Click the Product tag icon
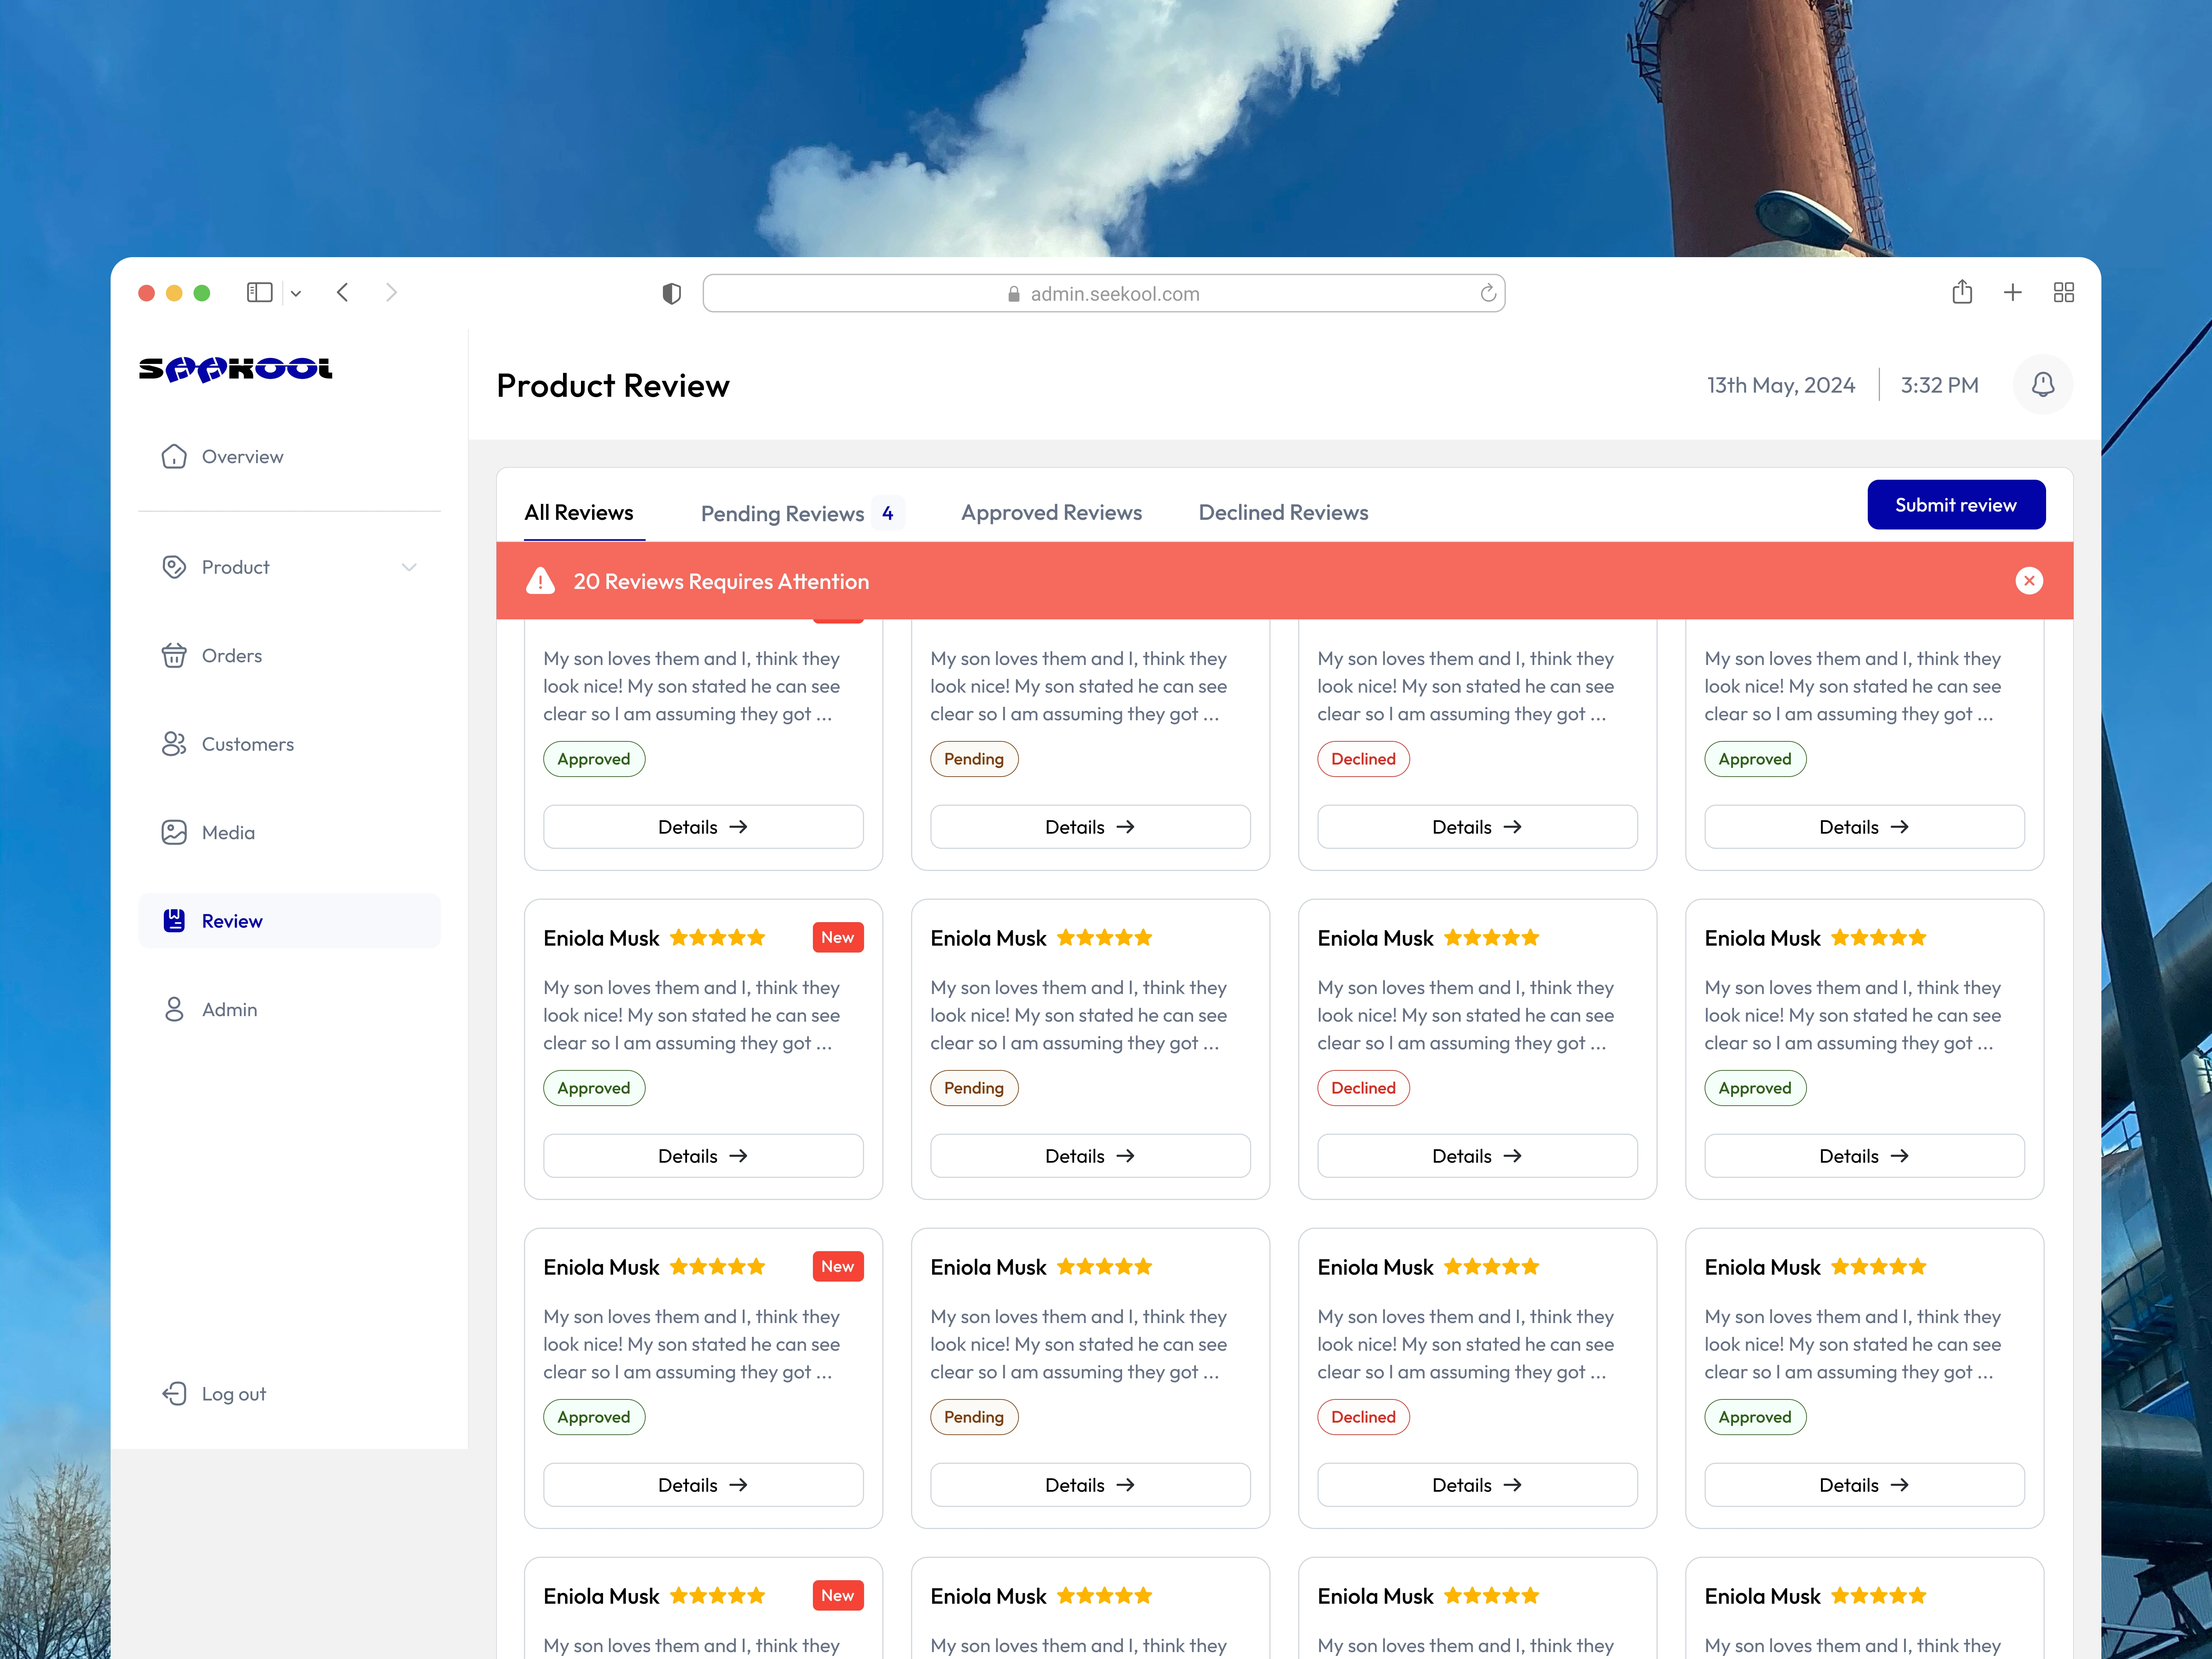This screenshot has height=1659, width=2212. click(x=174, y=567)
